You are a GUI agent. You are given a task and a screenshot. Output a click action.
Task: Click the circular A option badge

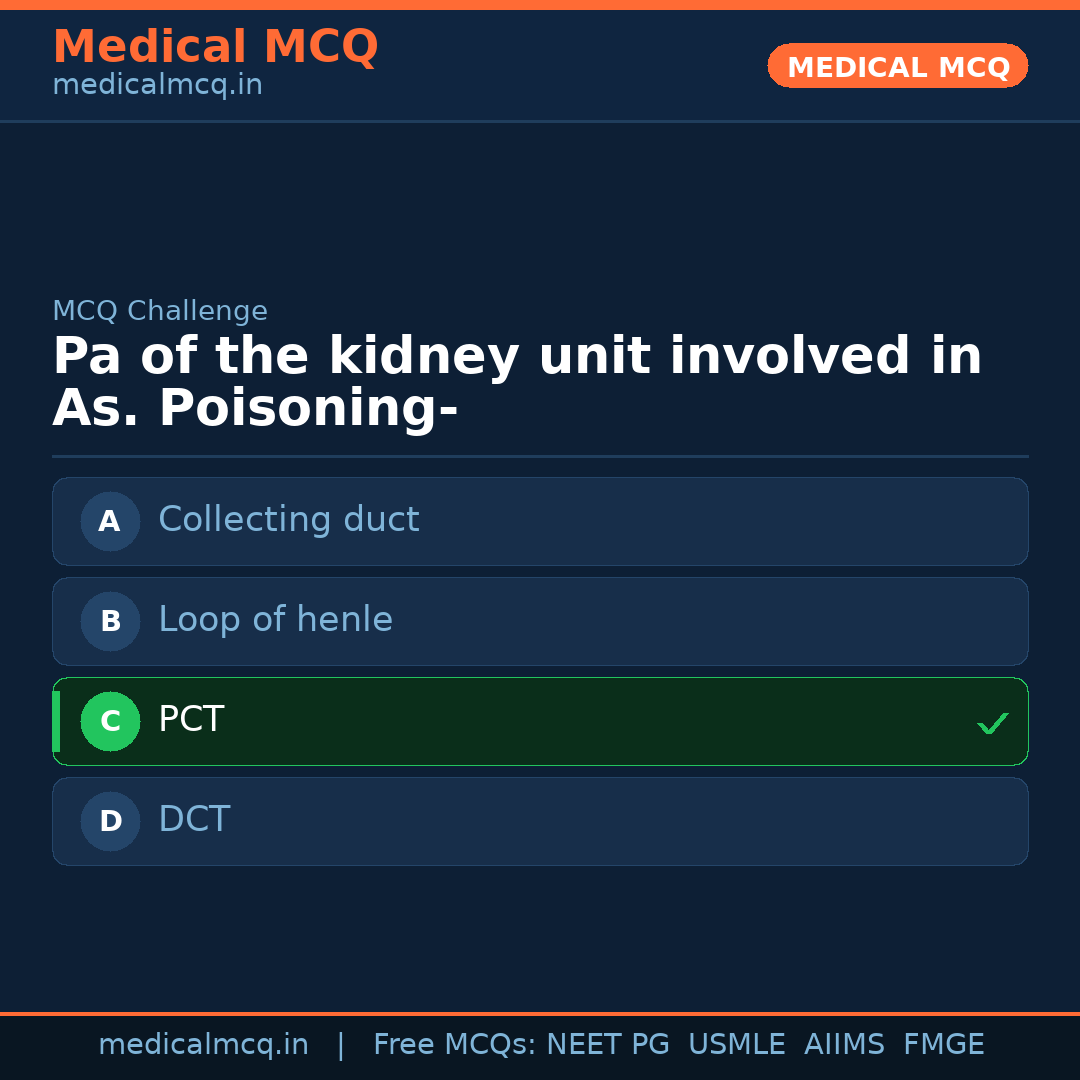click(x=110, y=521)
